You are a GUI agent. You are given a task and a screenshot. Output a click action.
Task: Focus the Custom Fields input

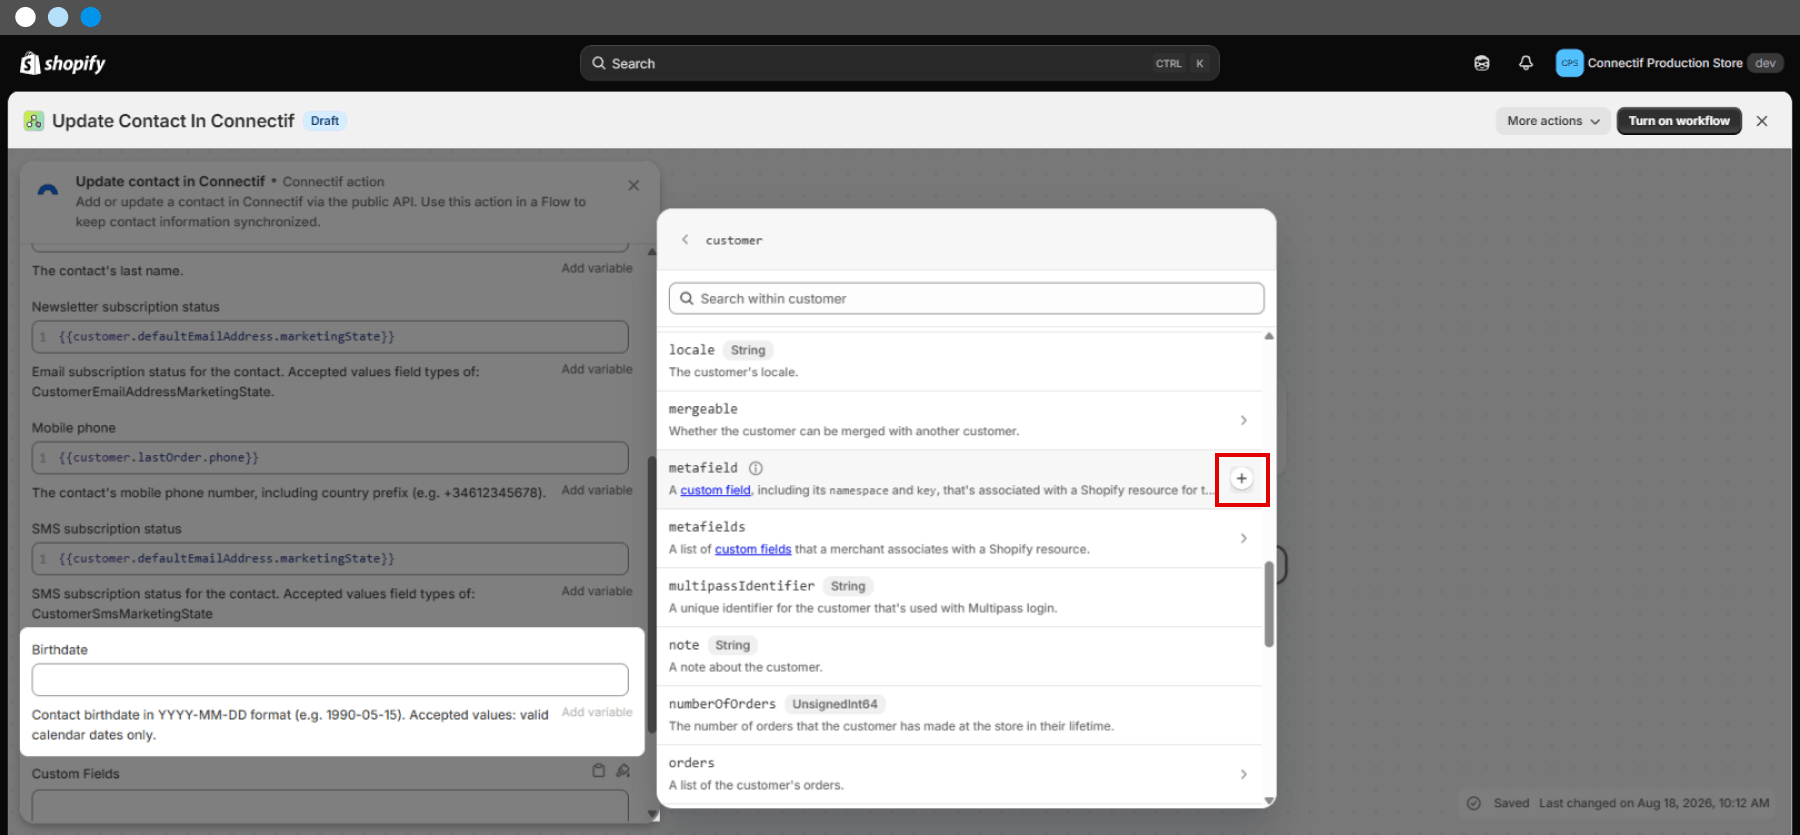coord(330,805)
